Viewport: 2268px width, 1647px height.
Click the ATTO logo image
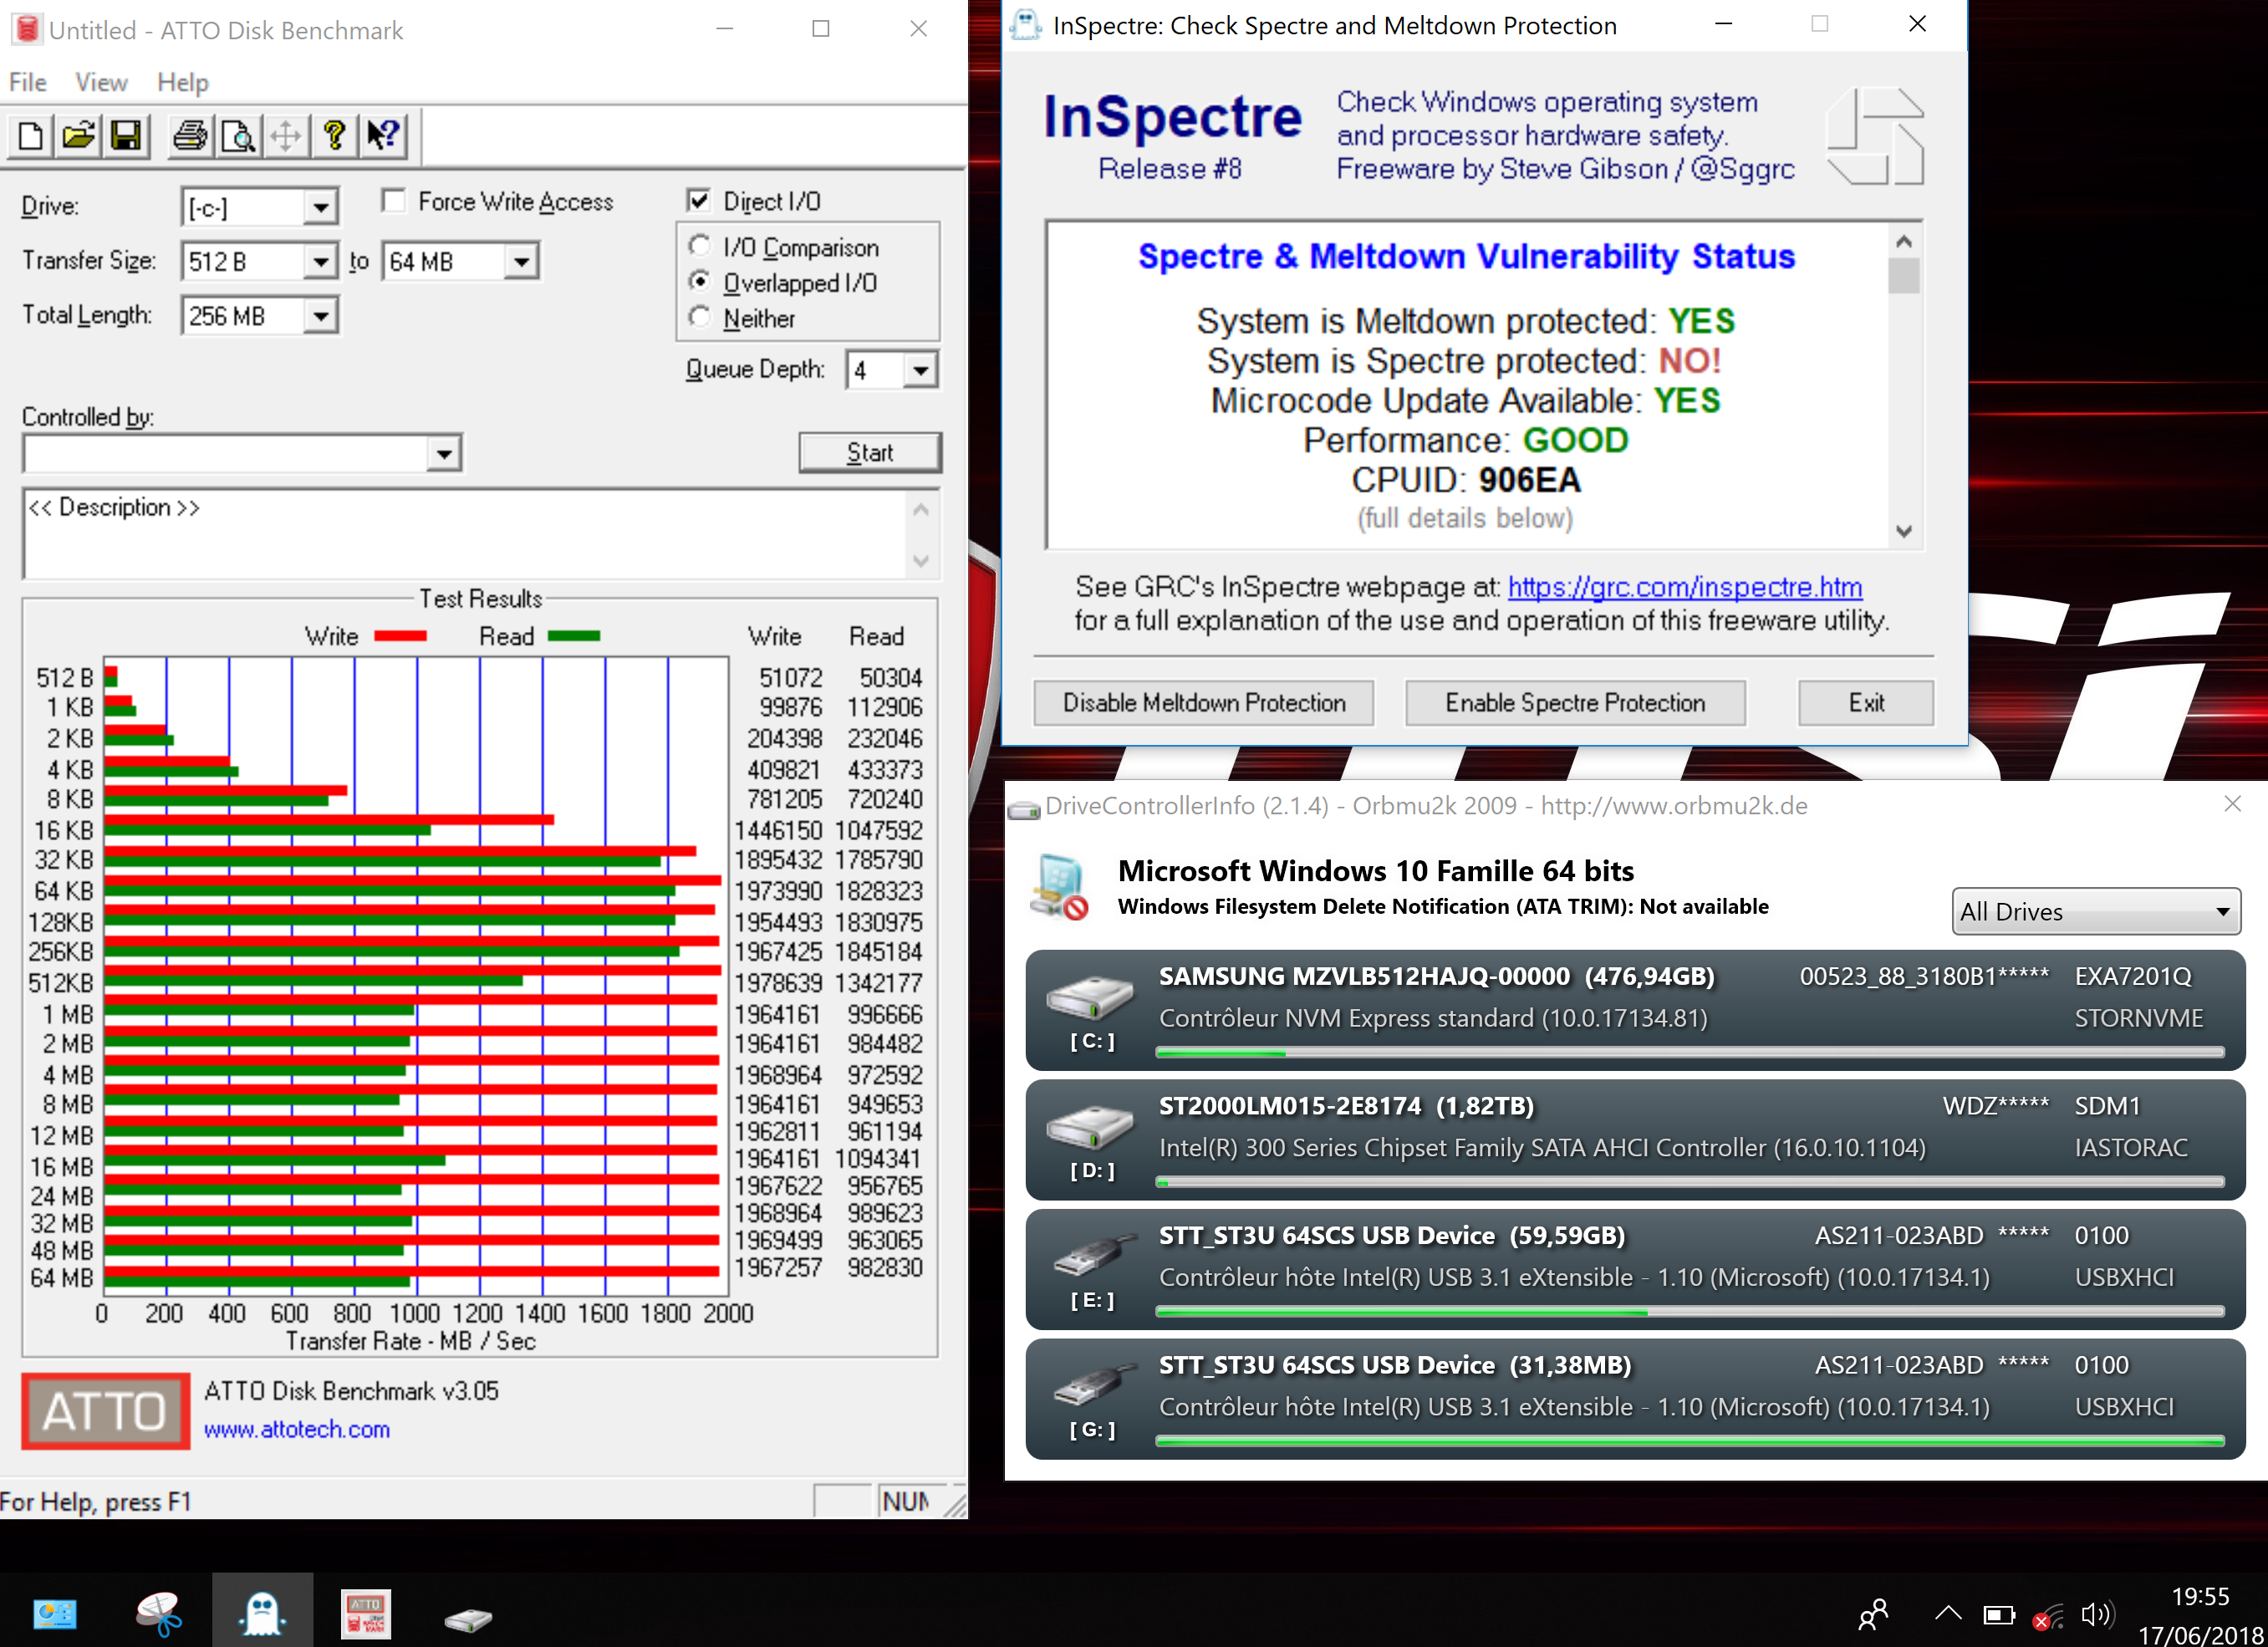(x=106, y=1410)
